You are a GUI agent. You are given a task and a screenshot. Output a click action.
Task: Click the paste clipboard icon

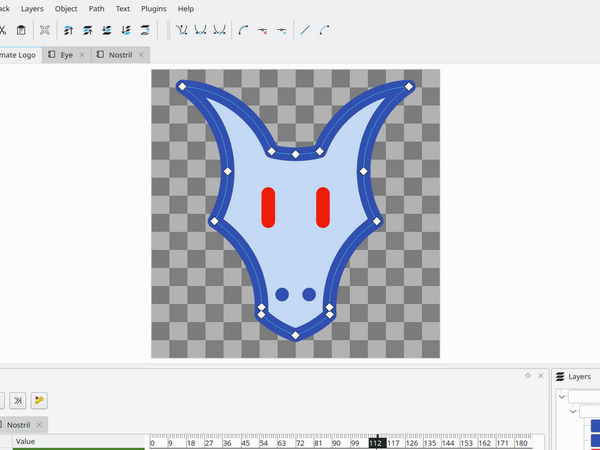tap(21, 30)
